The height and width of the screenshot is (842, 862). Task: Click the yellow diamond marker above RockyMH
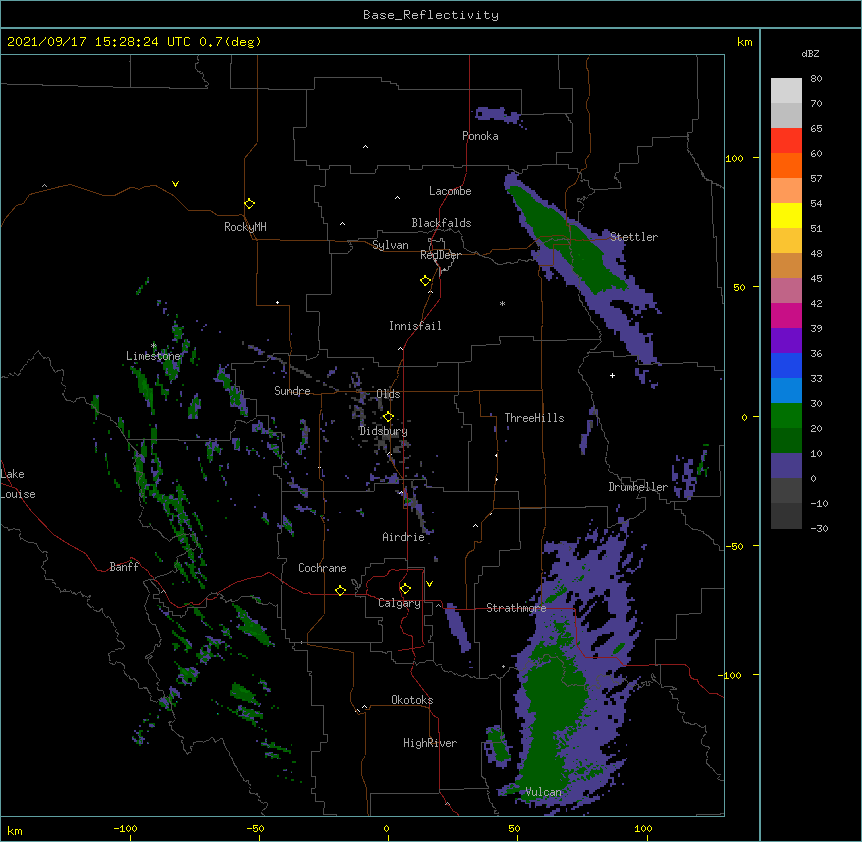pos(249,204)
